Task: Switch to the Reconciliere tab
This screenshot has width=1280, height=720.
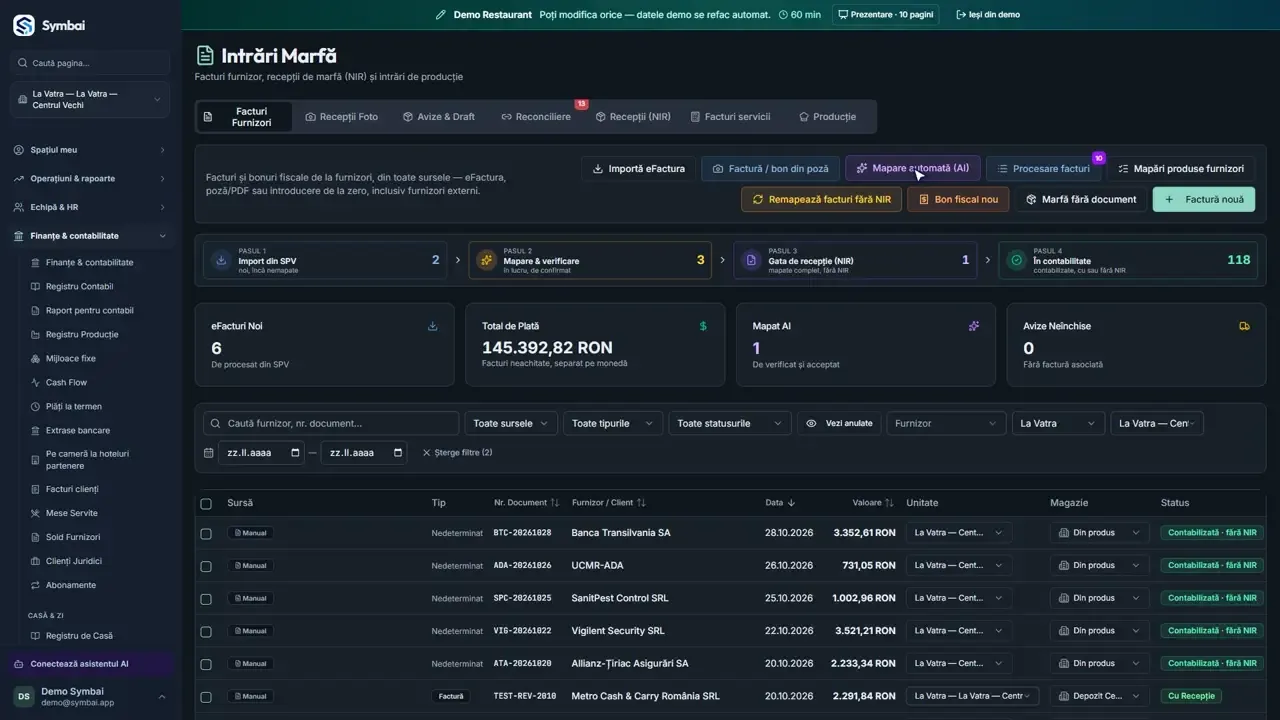Action: pos(536,117)
